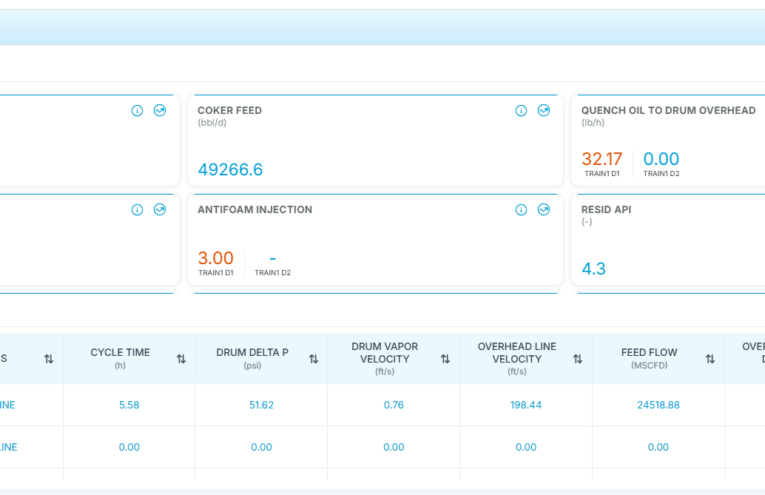This screenshot has height=495, width=765.
Task: Click Drum Vapor Velocity value 0.76
Action: point(394,405)
